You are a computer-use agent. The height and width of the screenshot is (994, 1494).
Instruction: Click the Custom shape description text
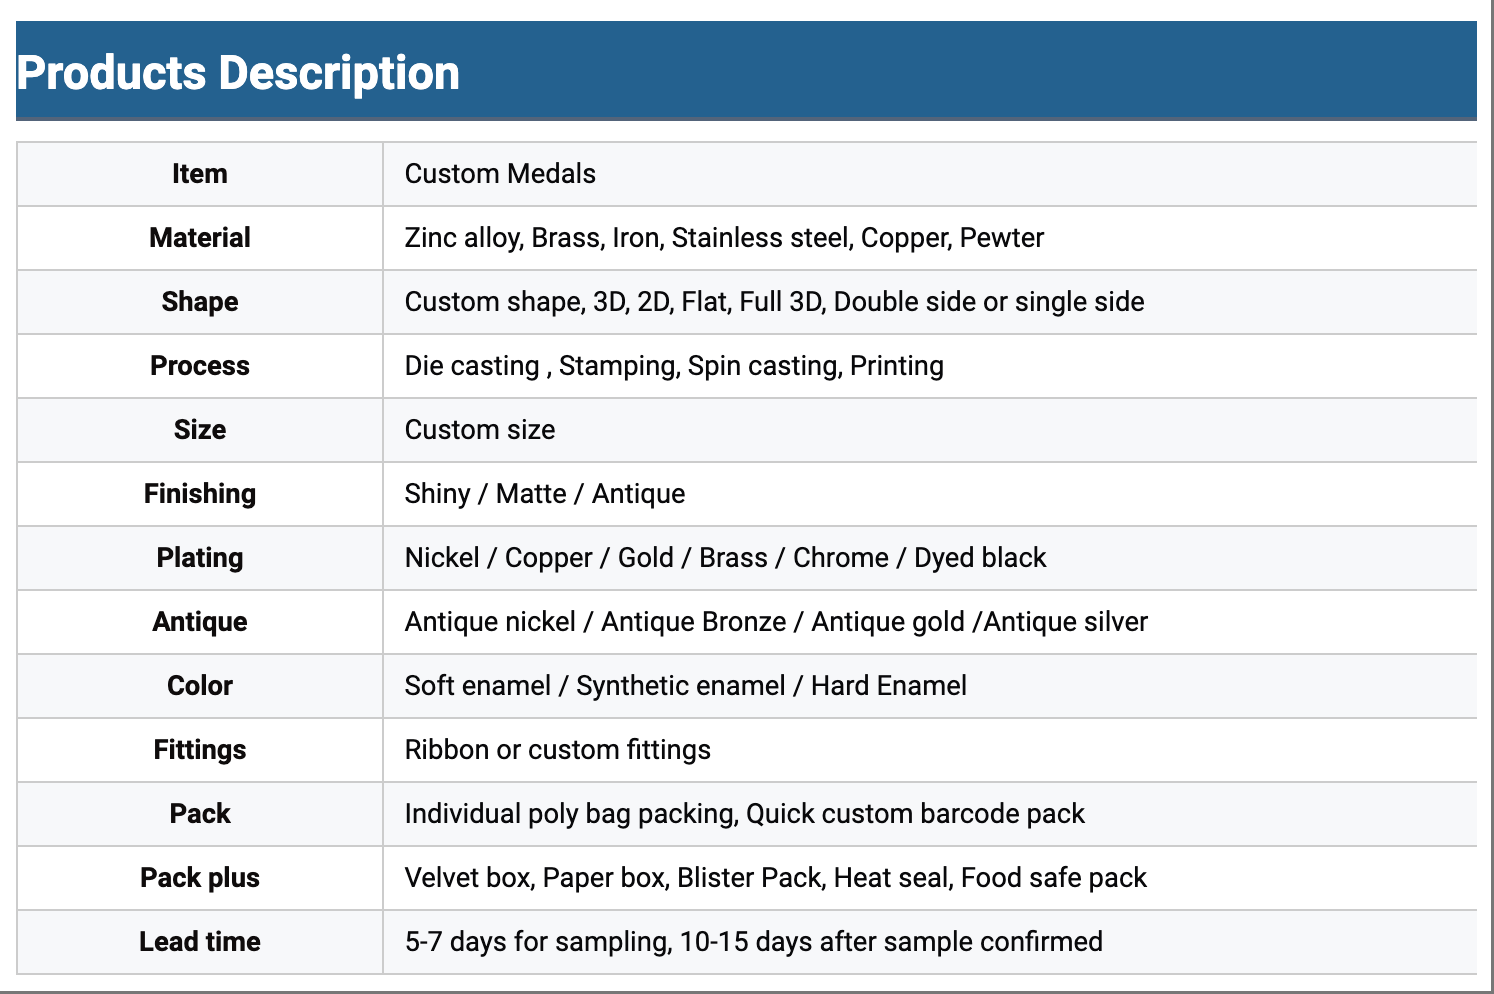[x=774, y=302]
